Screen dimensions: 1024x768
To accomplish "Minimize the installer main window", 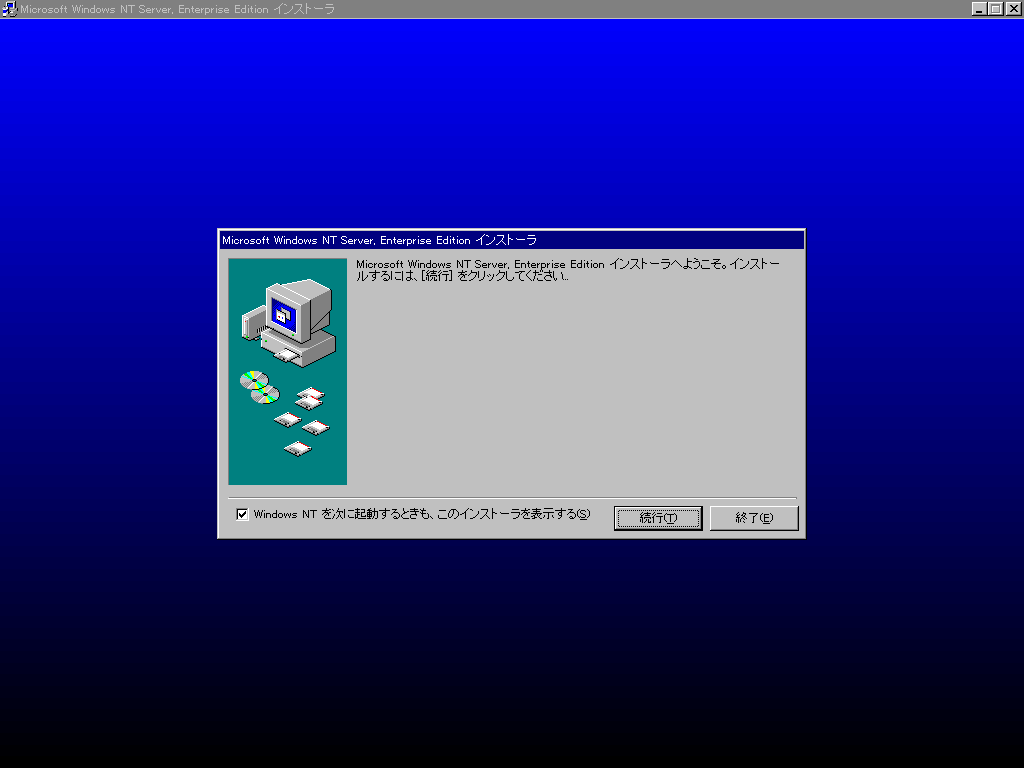I will pyautogui.click(x=979, y=9).
